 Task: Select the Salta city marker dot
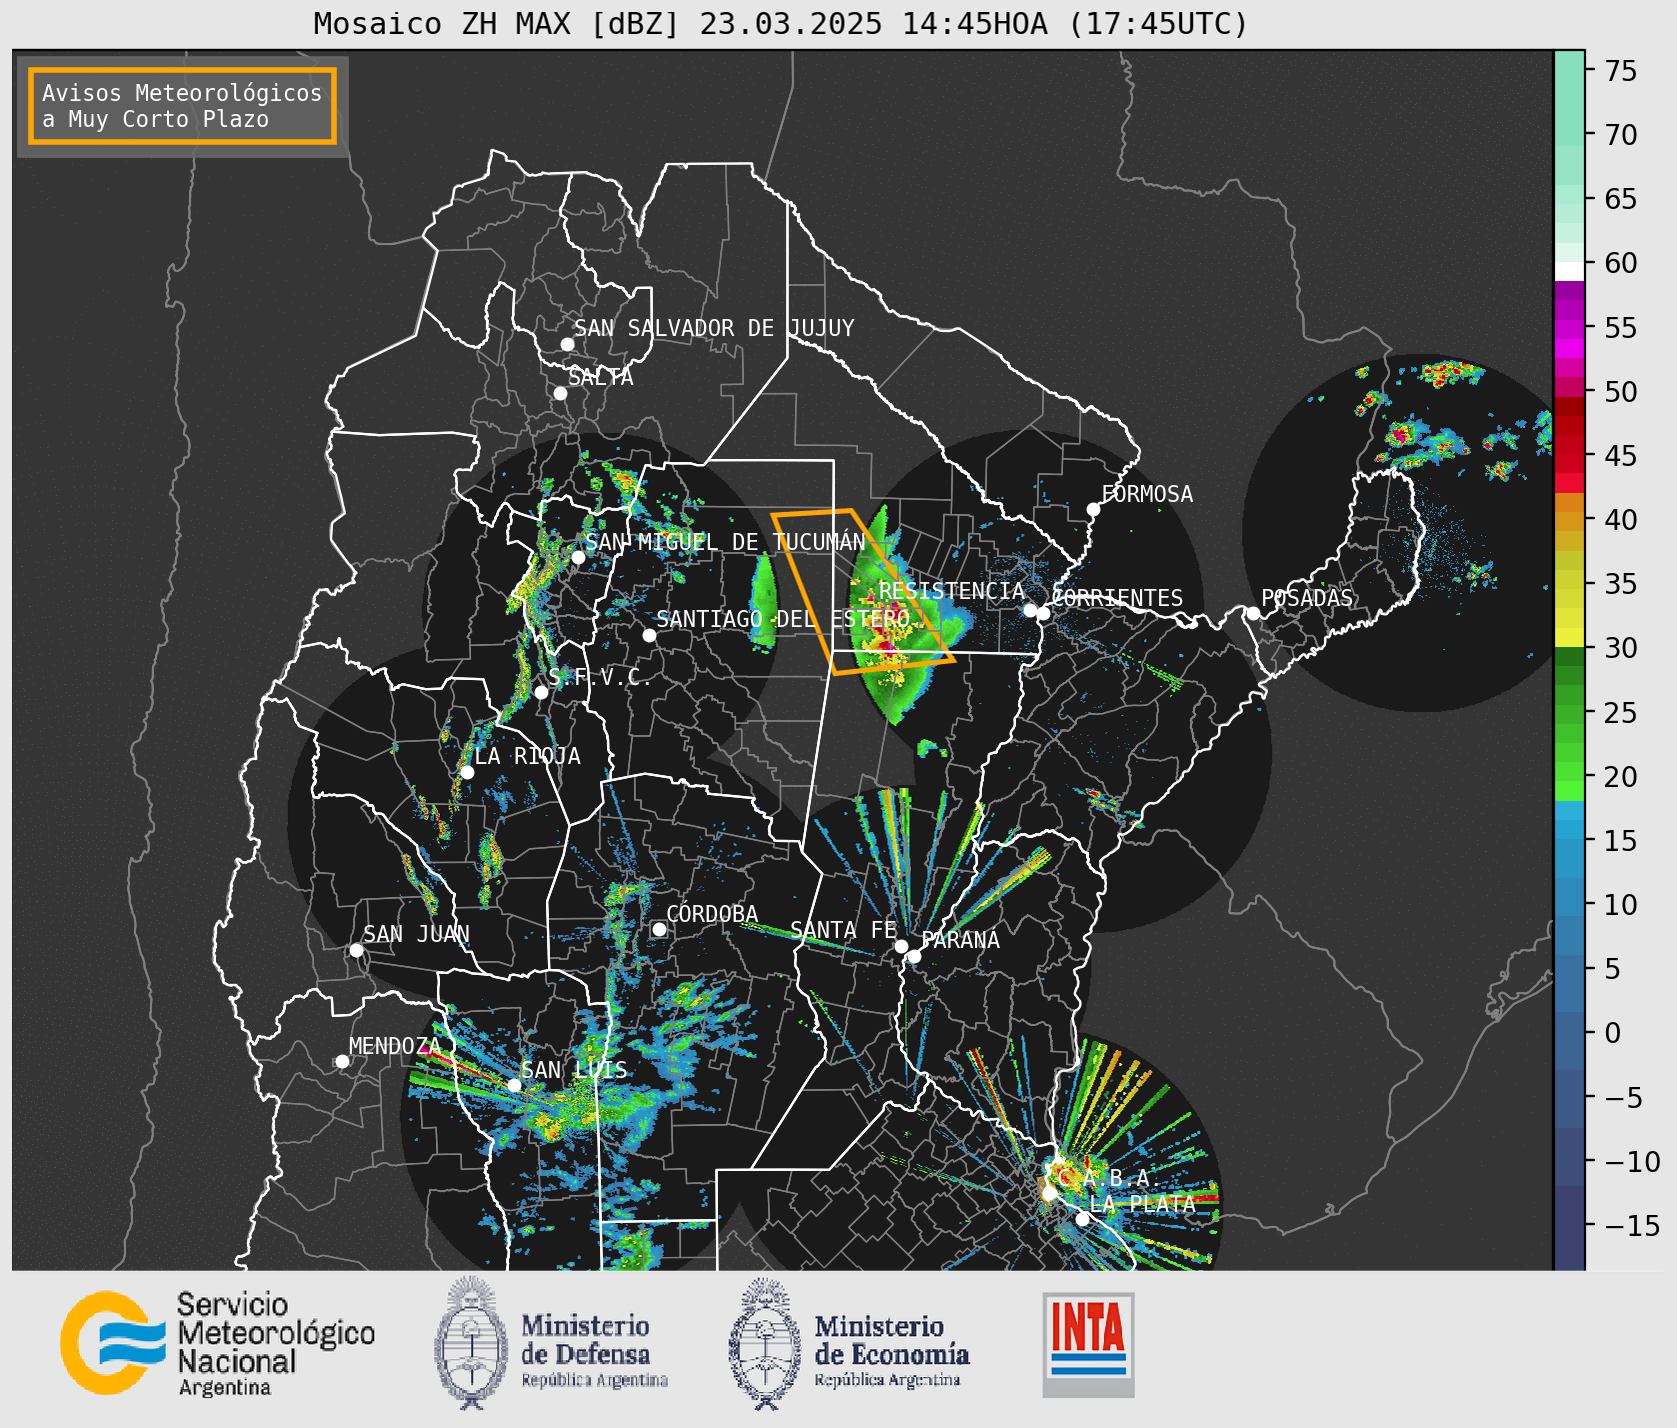(x=560, y=393)
